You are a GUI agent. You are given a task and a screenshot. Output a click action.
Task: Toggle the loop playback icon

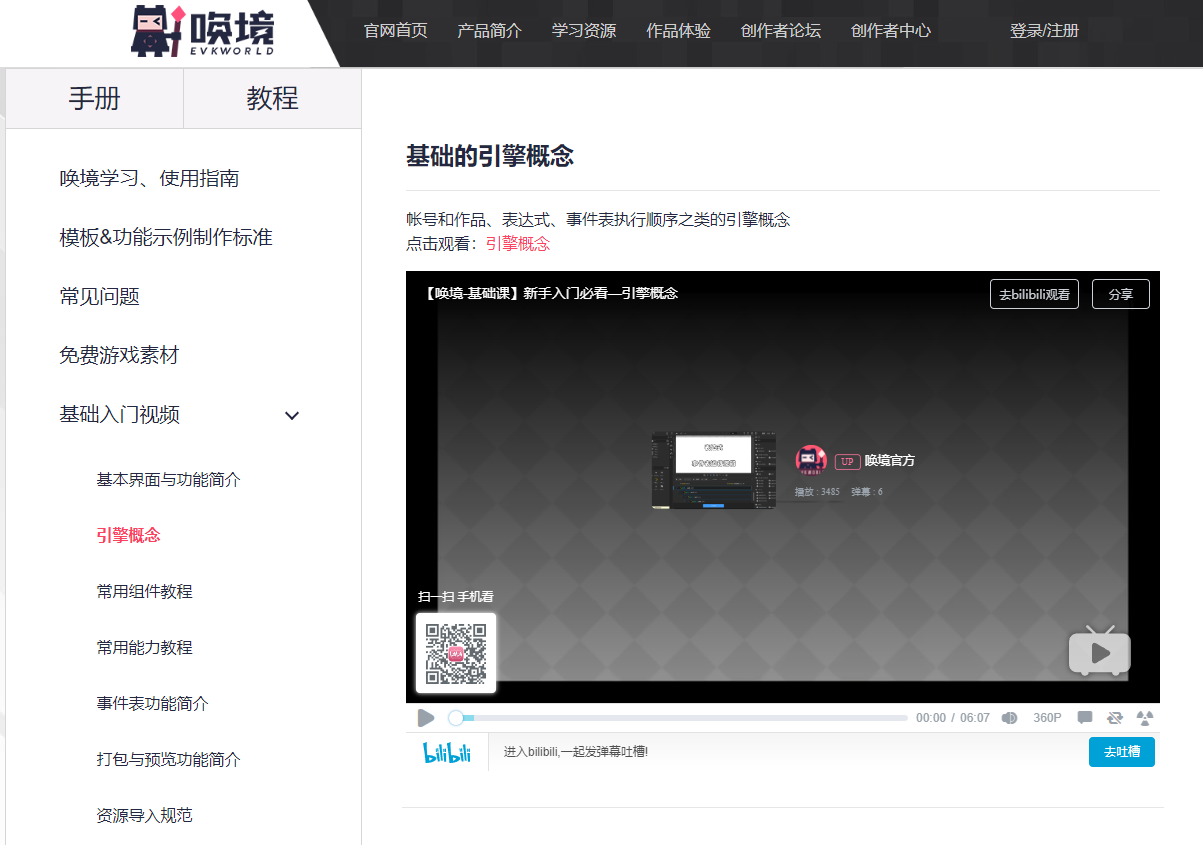coord(1115,718)
